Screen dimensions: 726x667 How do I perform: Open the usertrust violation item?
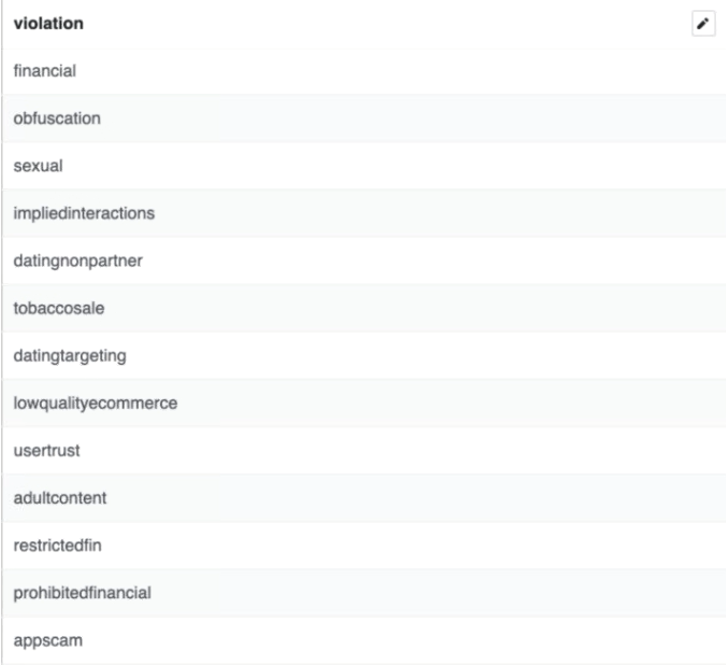[x=364, y=451]
